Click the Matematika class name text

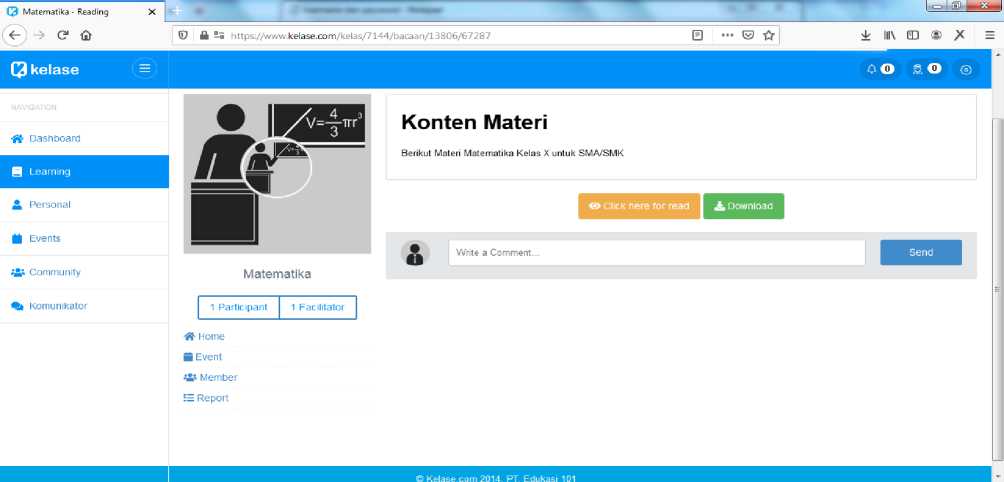click(277, 274)
